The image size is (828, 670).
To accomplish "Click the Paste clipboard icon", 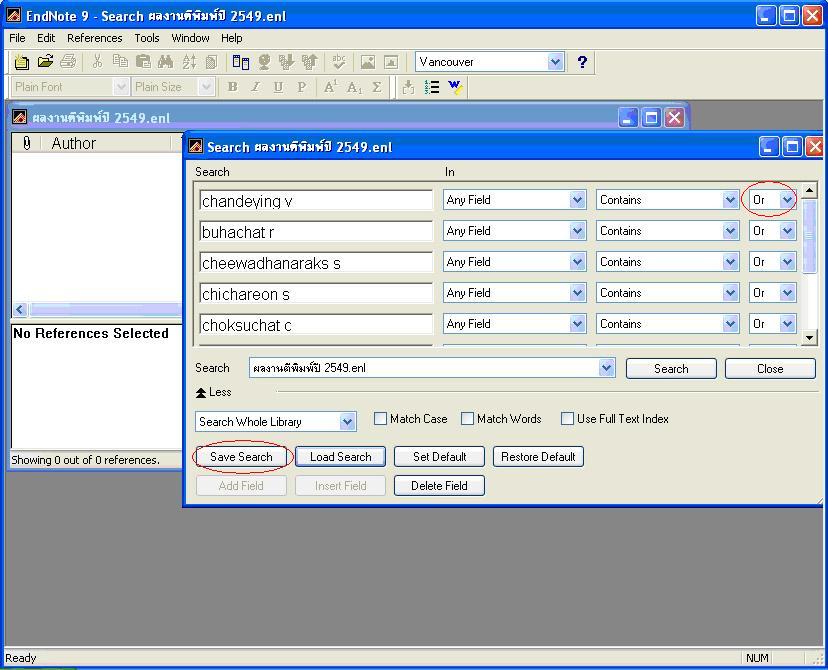I will tap(143, 62).
